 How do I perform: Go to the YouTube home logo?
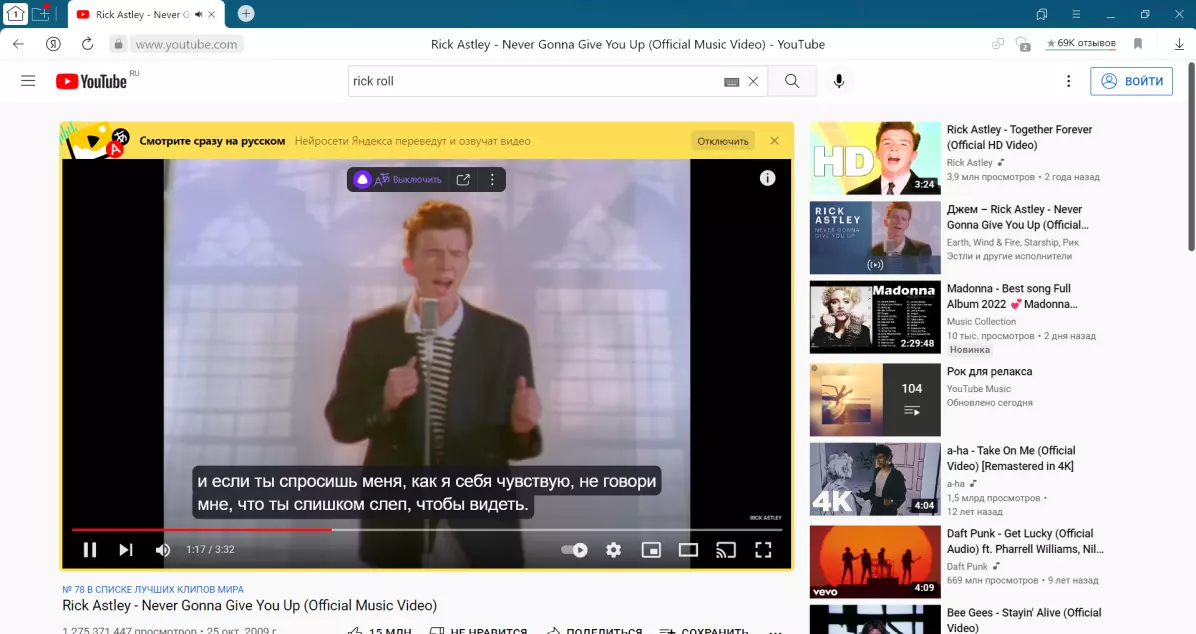point(92,81)
